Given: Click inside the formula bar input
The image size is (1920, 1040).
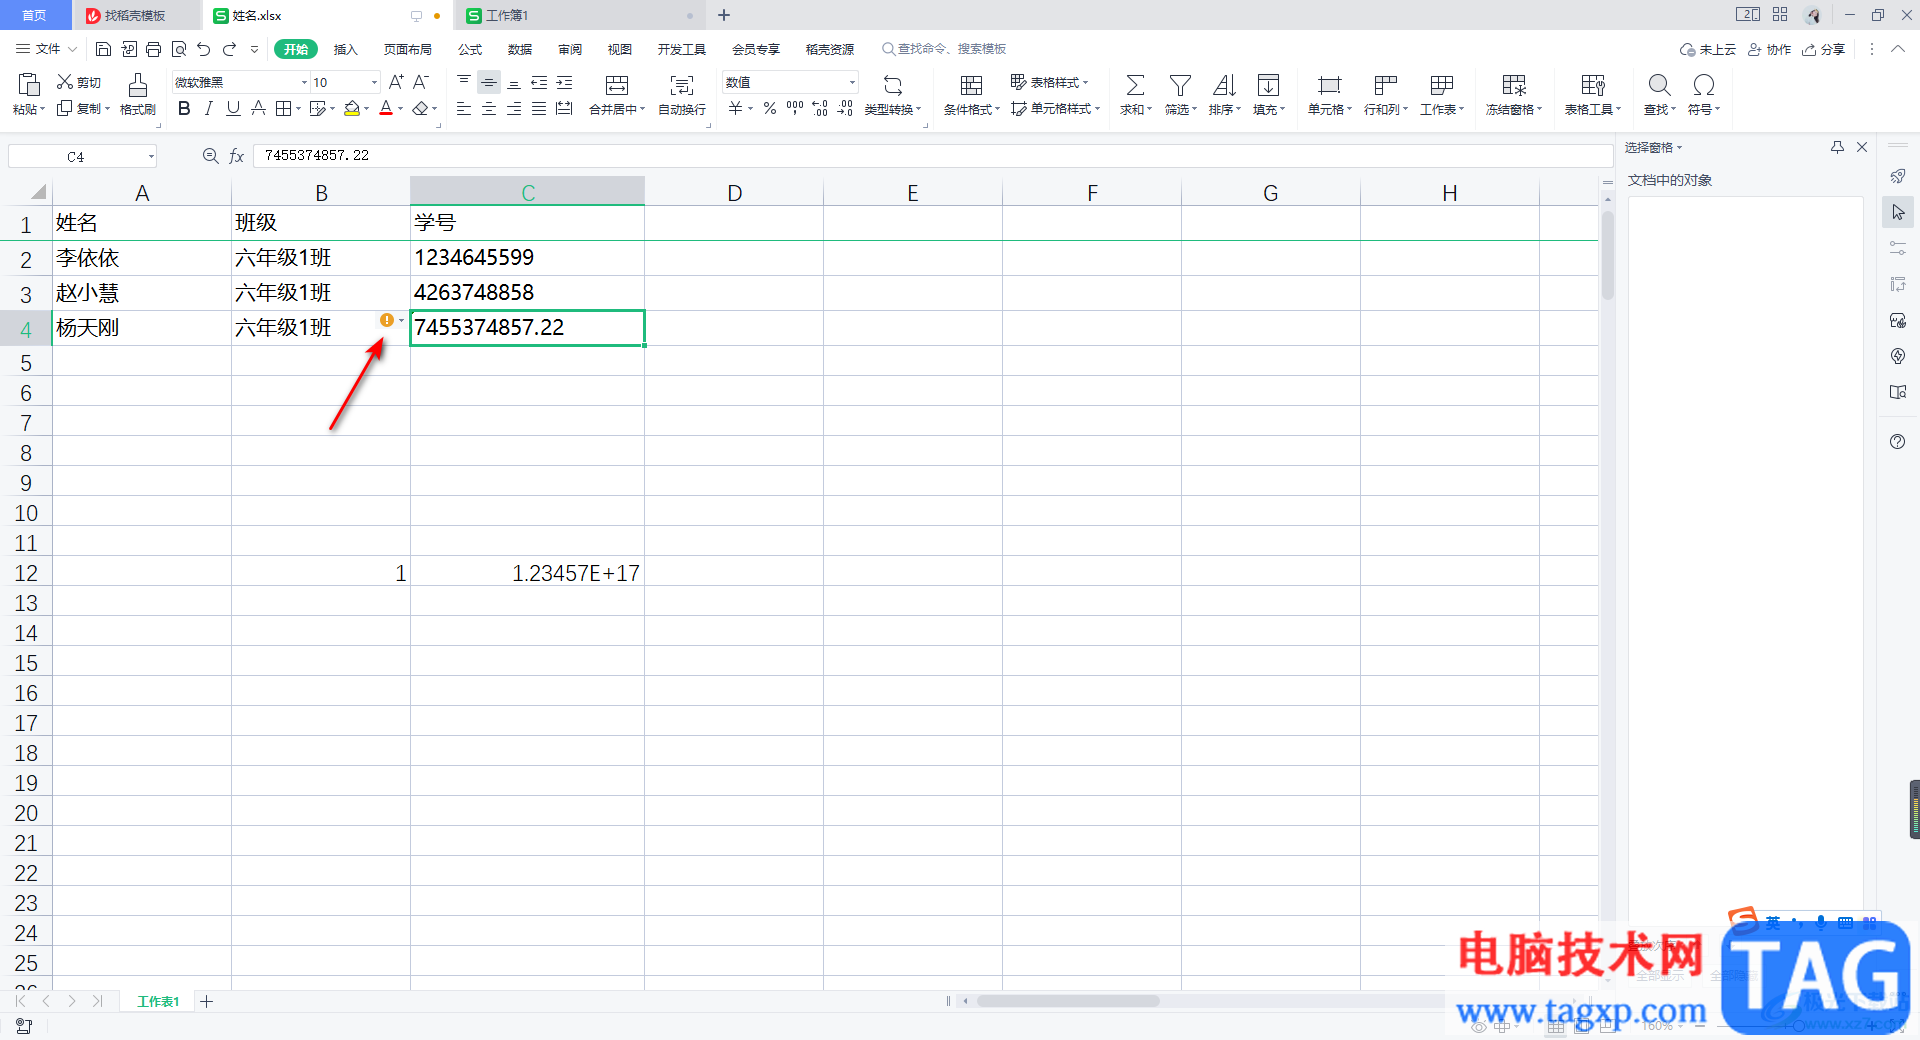Looking at the screenshot, I should point(932,156).
